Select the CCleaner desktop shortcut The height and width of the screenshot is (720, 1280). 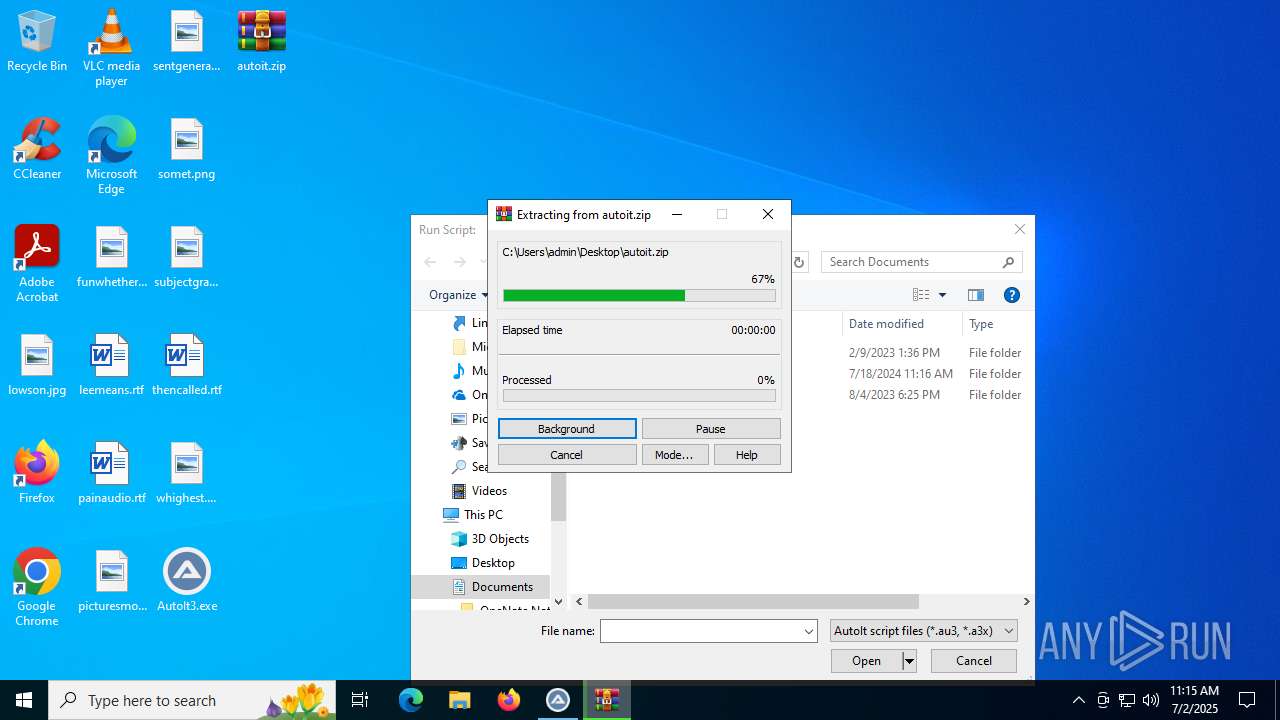click(37, 150)
